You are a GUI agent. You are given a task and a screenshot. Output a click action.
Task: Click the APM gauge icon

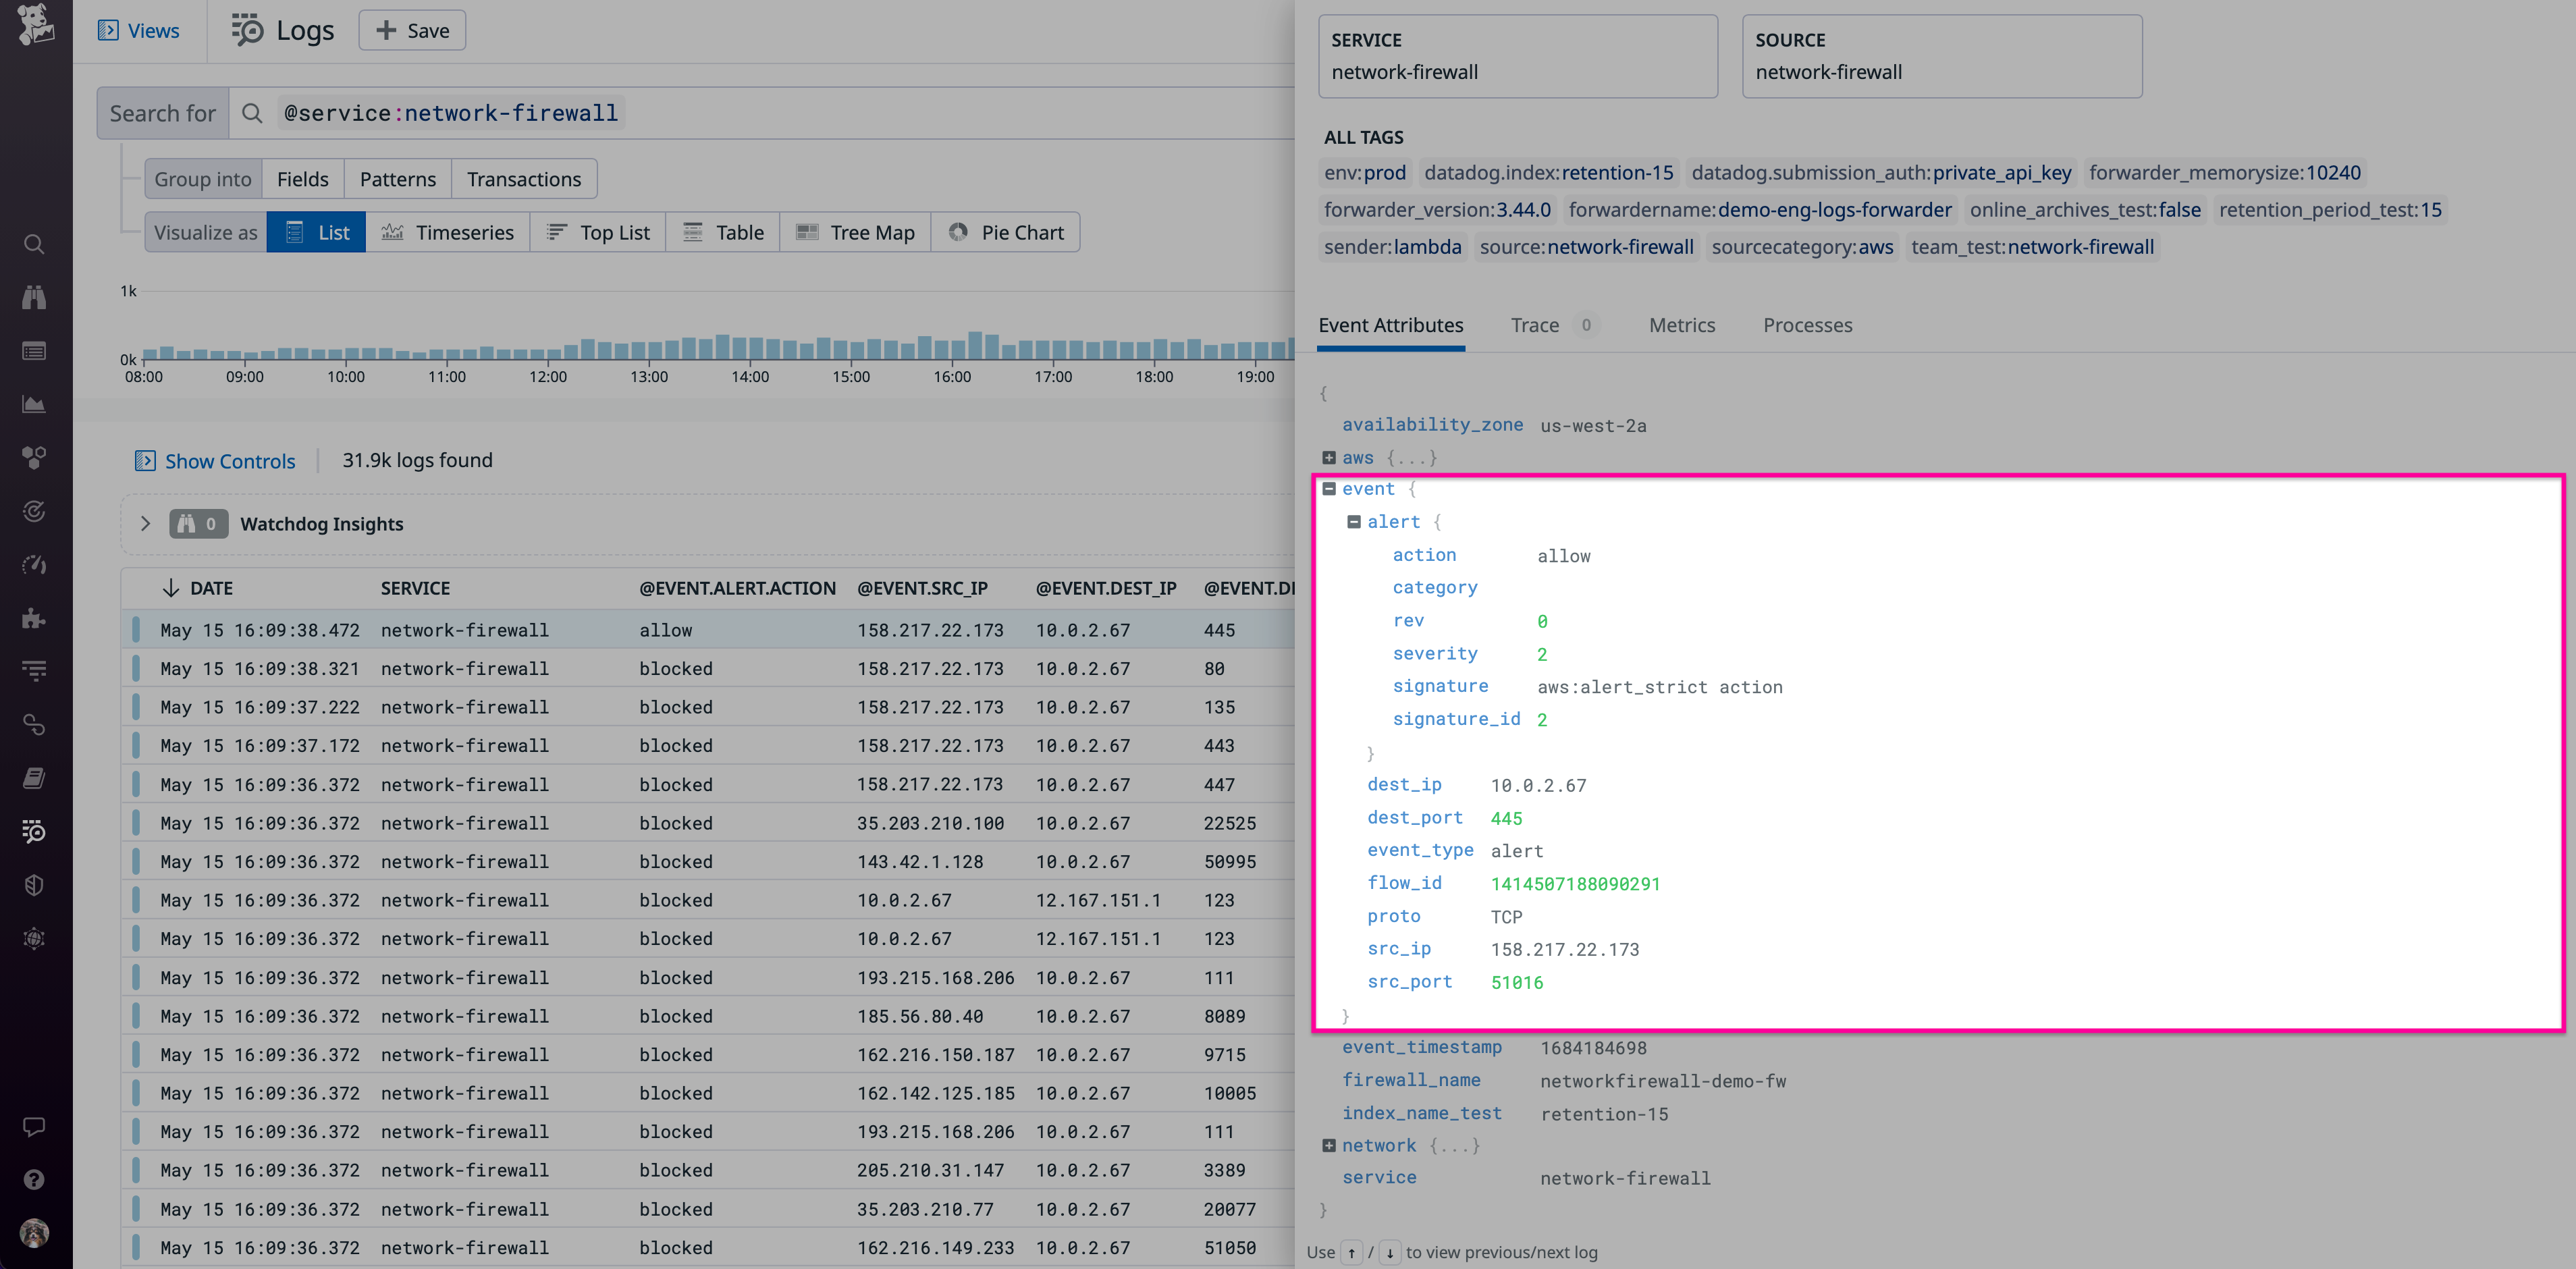click(34, 564)
